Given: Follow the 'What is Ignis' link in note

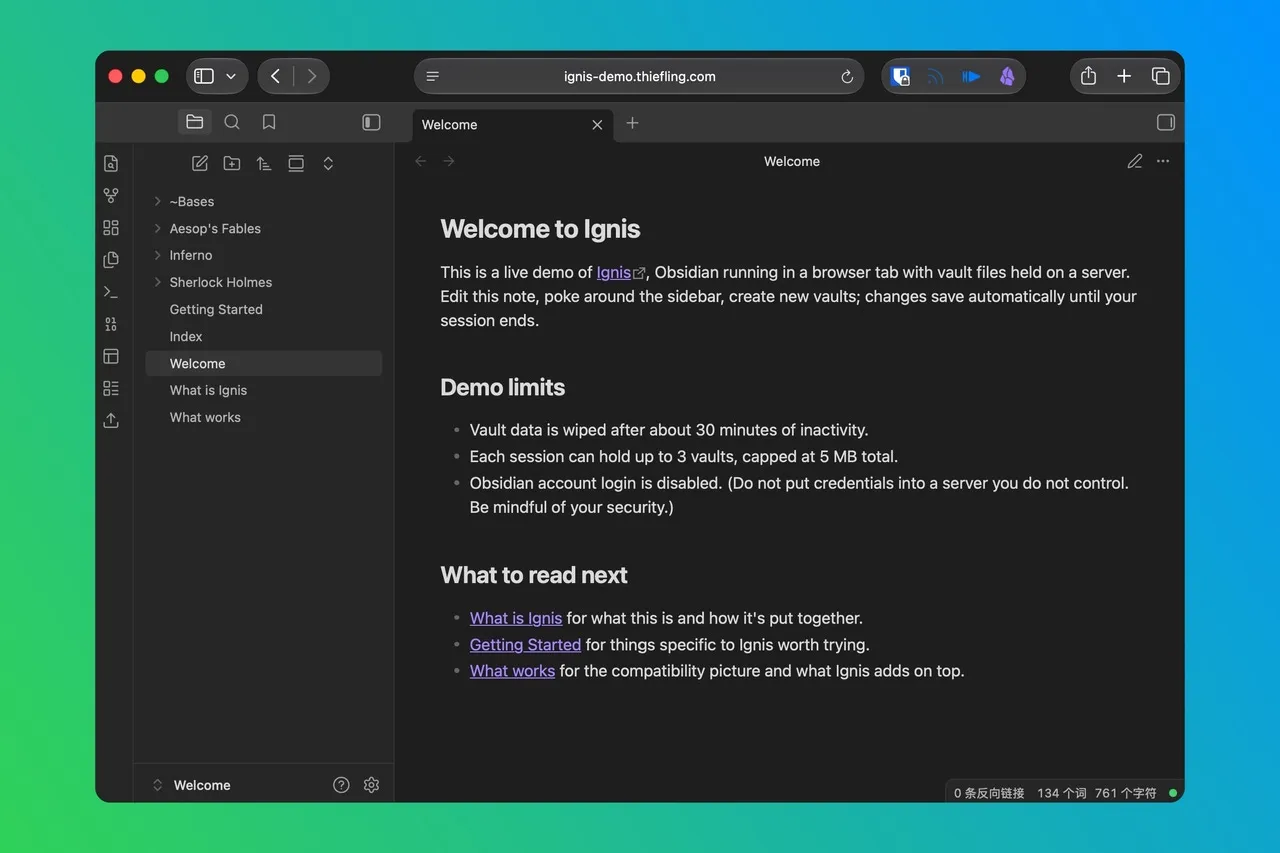Looking at the screenshot, I should tap(516, 618).
